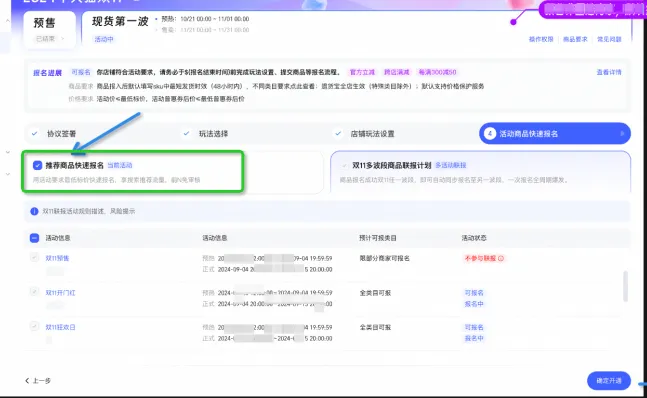Toggle the checkbox for the 双11狂欢日 row
The height and width of the screenshot is (398, 647).
click(35, 326)
